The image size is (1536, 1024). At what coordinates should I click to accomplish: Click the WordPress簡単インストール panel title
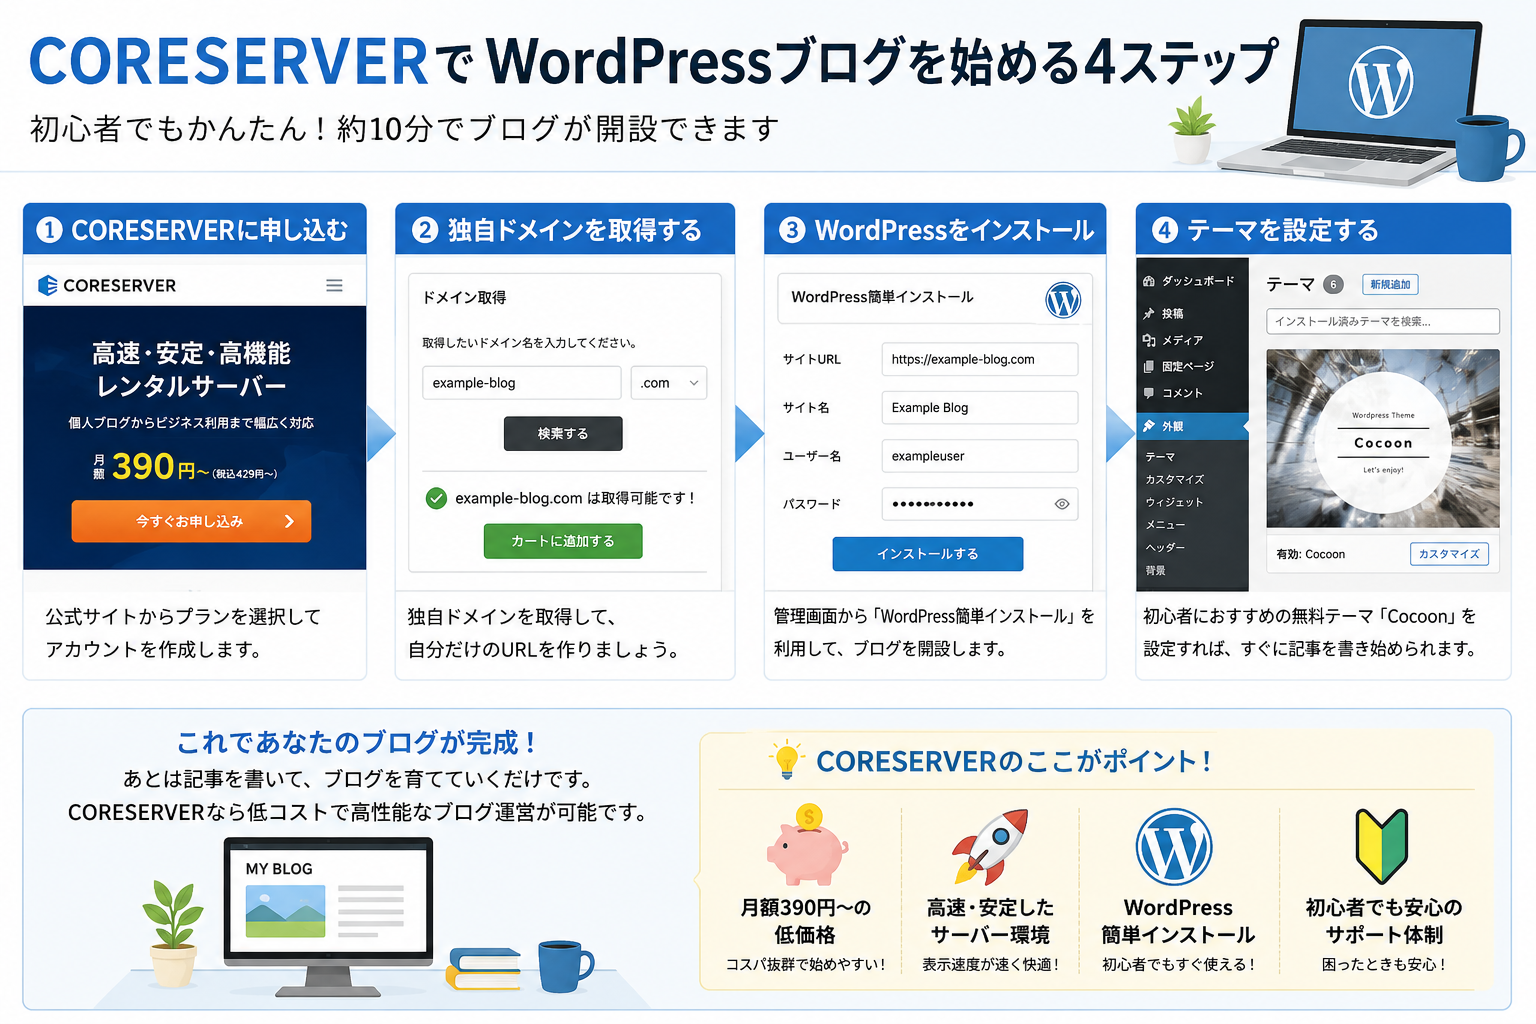(x=882, y=297)
